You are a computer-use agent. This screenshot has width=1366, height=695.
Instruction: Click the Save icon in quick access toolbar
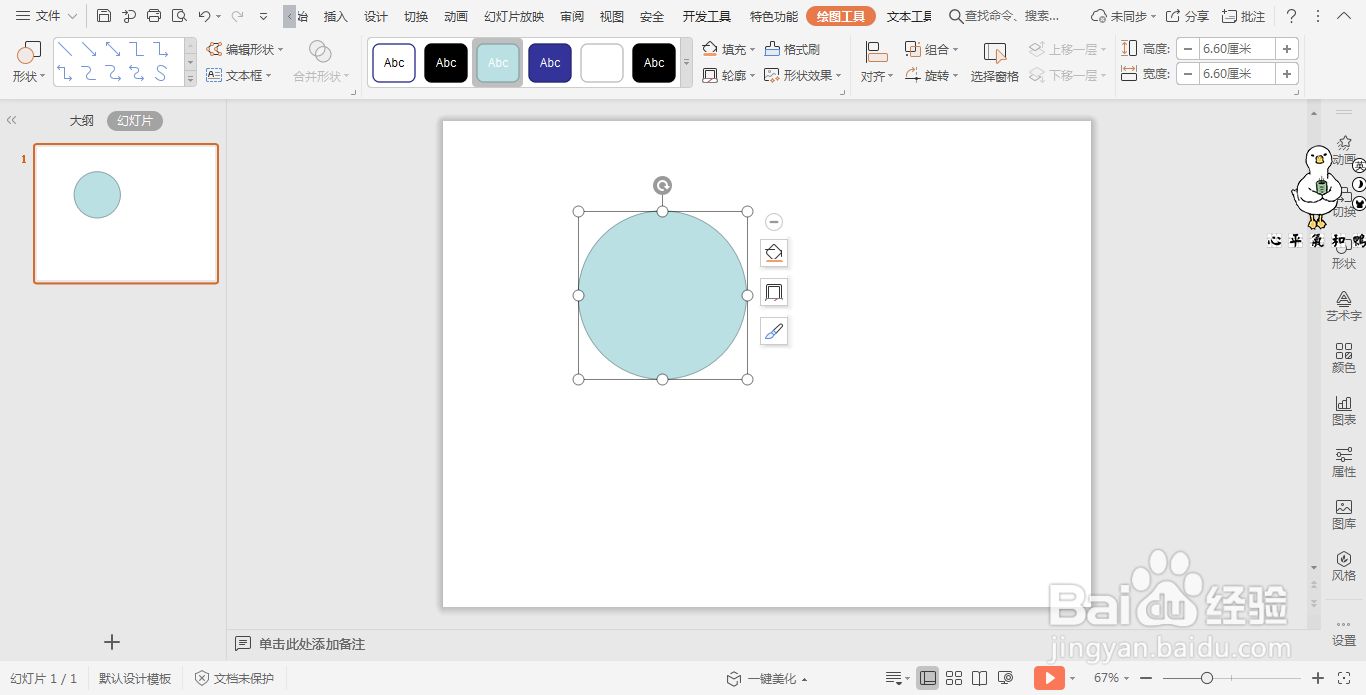pyautogui.click(x=104, y=16)
